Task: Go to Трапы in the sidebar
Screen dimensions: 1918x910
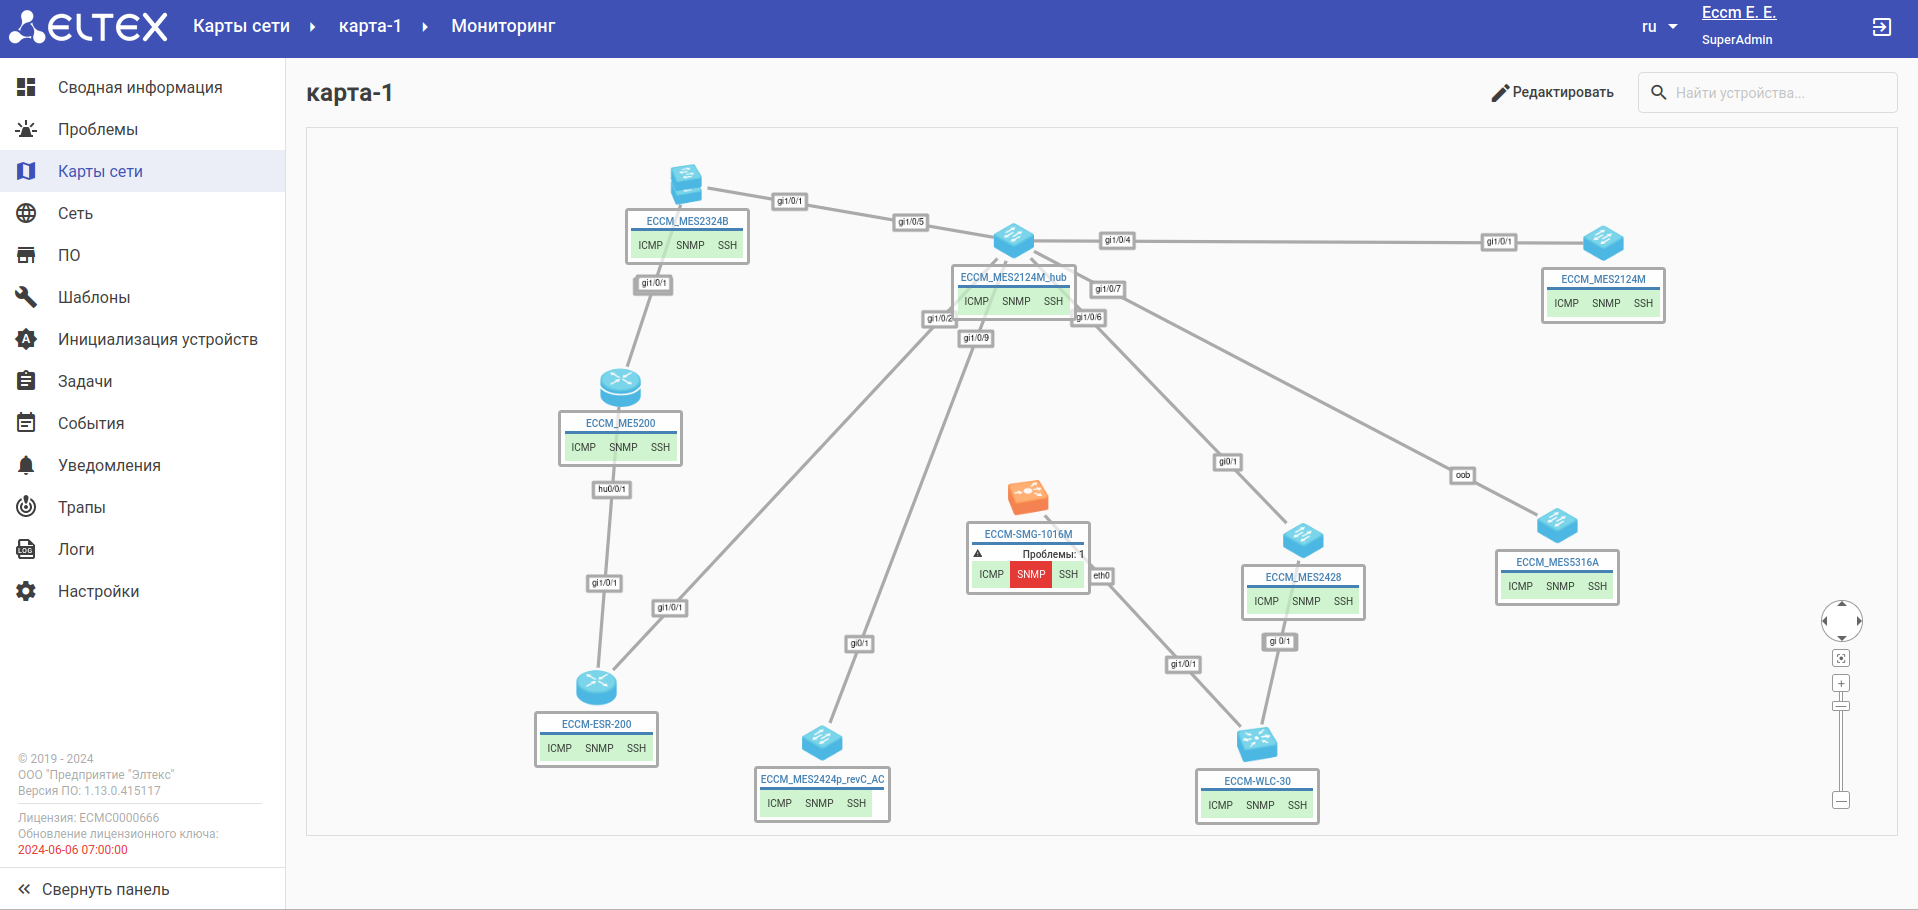Action: click(x=142, y=507)
